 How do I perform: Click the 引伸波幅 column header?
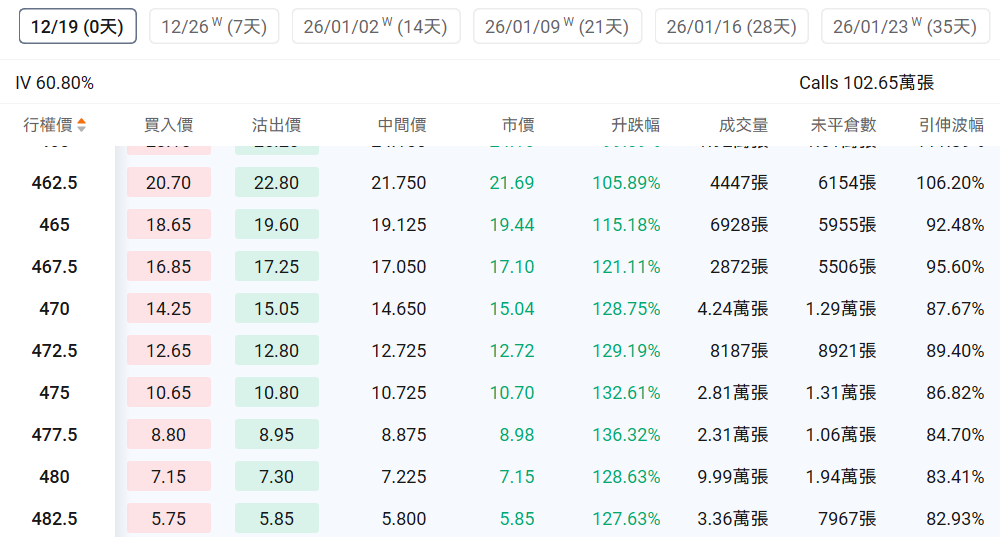click(x=951, y=125)
